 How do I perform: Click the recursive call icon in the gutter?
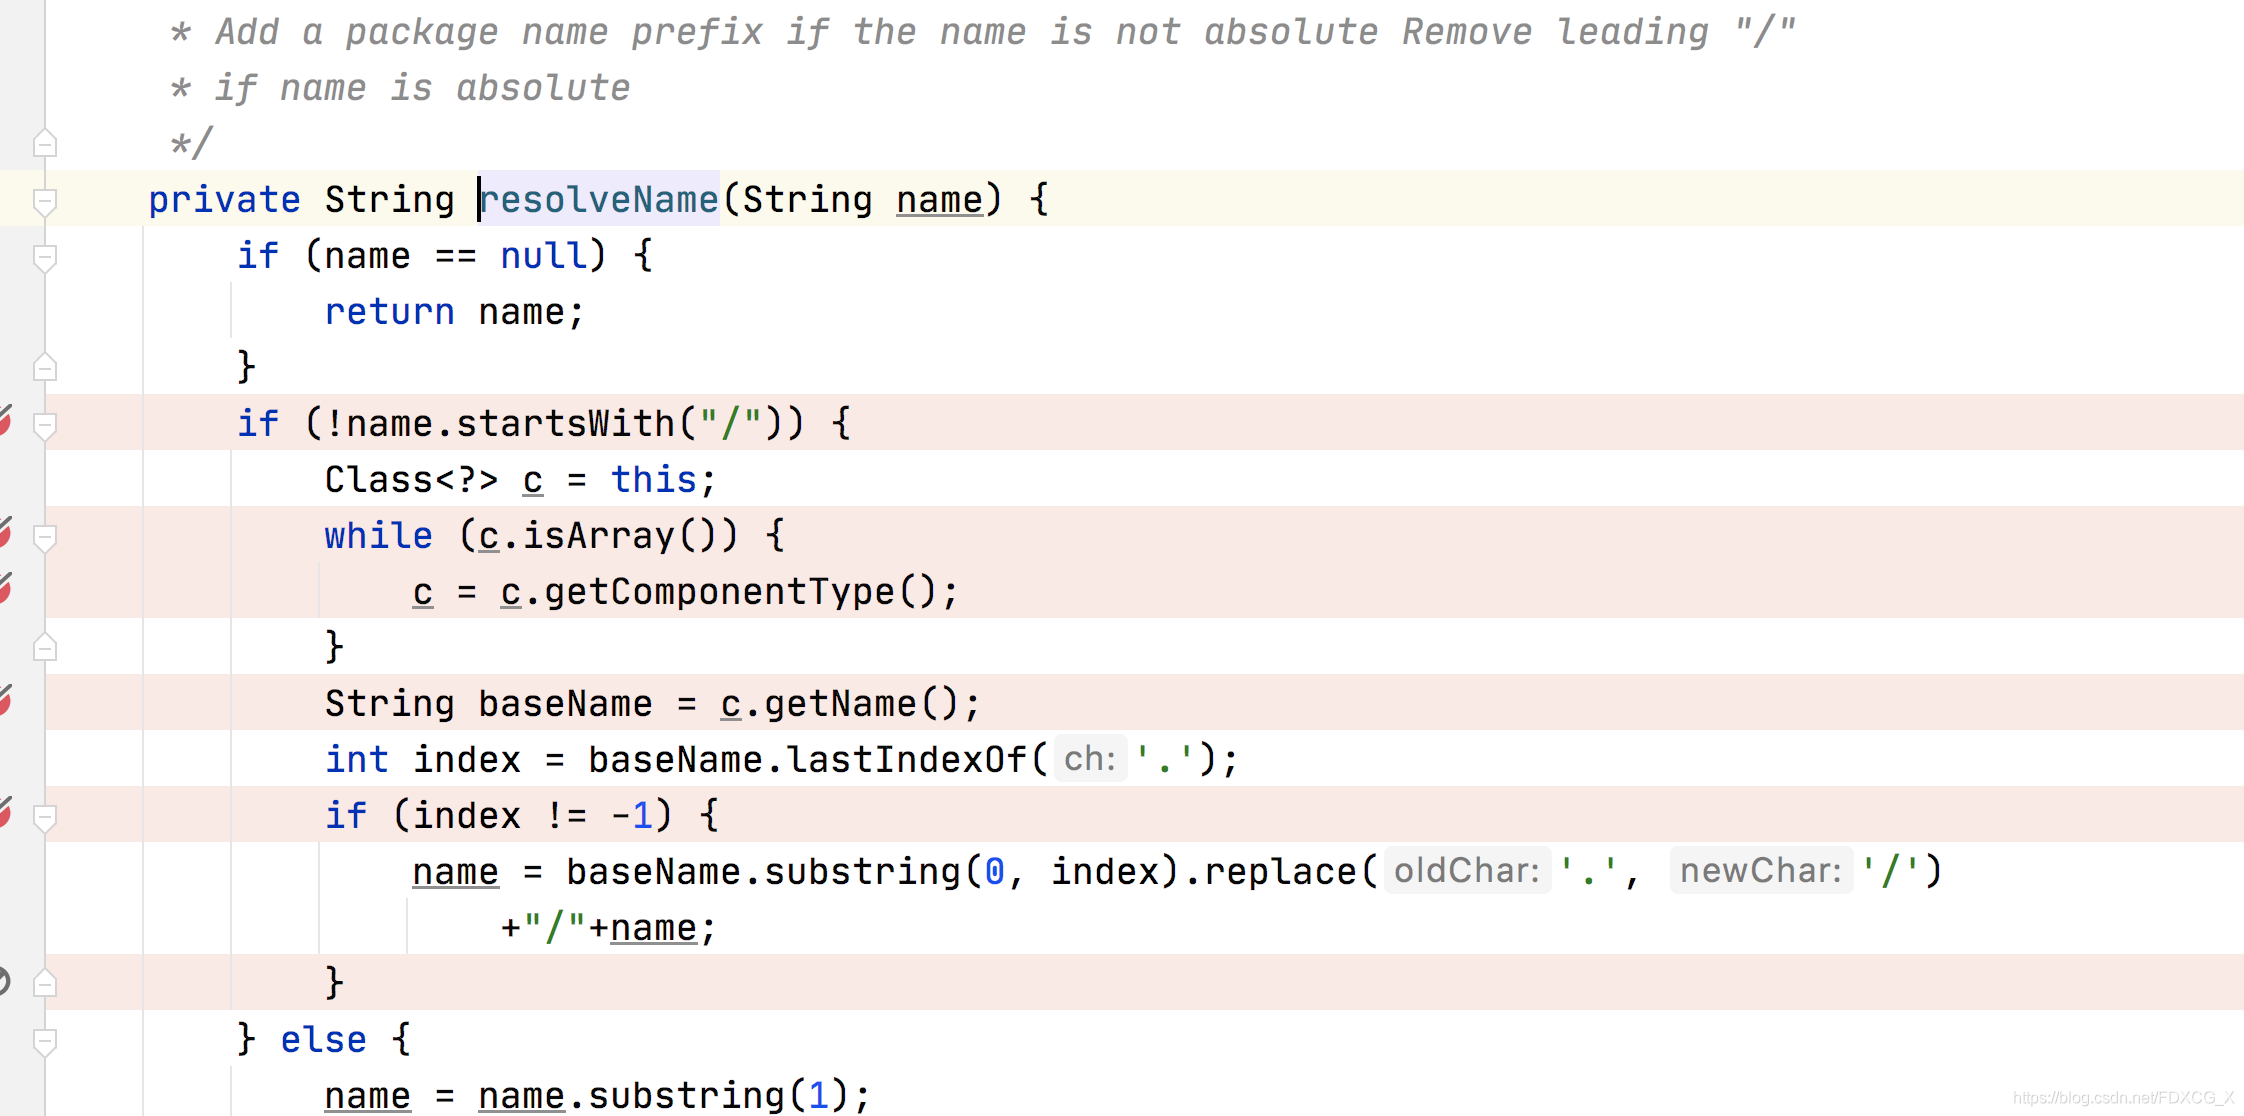(x=7, y=981)
